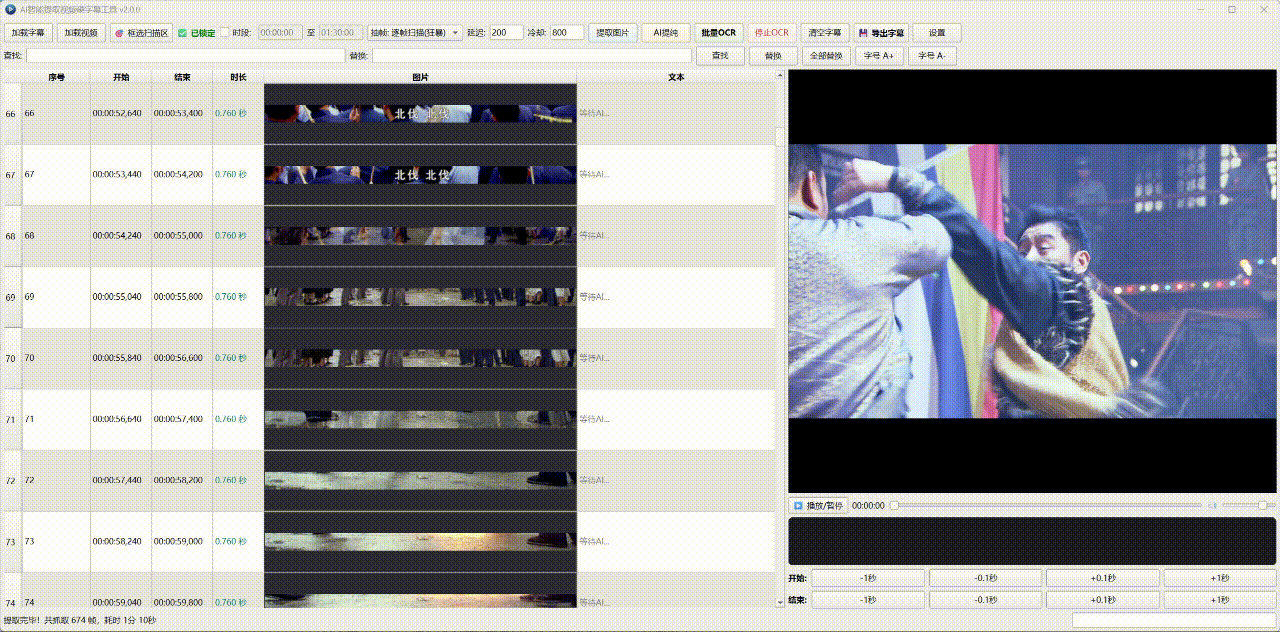
Task: Click 开始 -0.1秒 adjustment button
Action: tap(986, 578)
